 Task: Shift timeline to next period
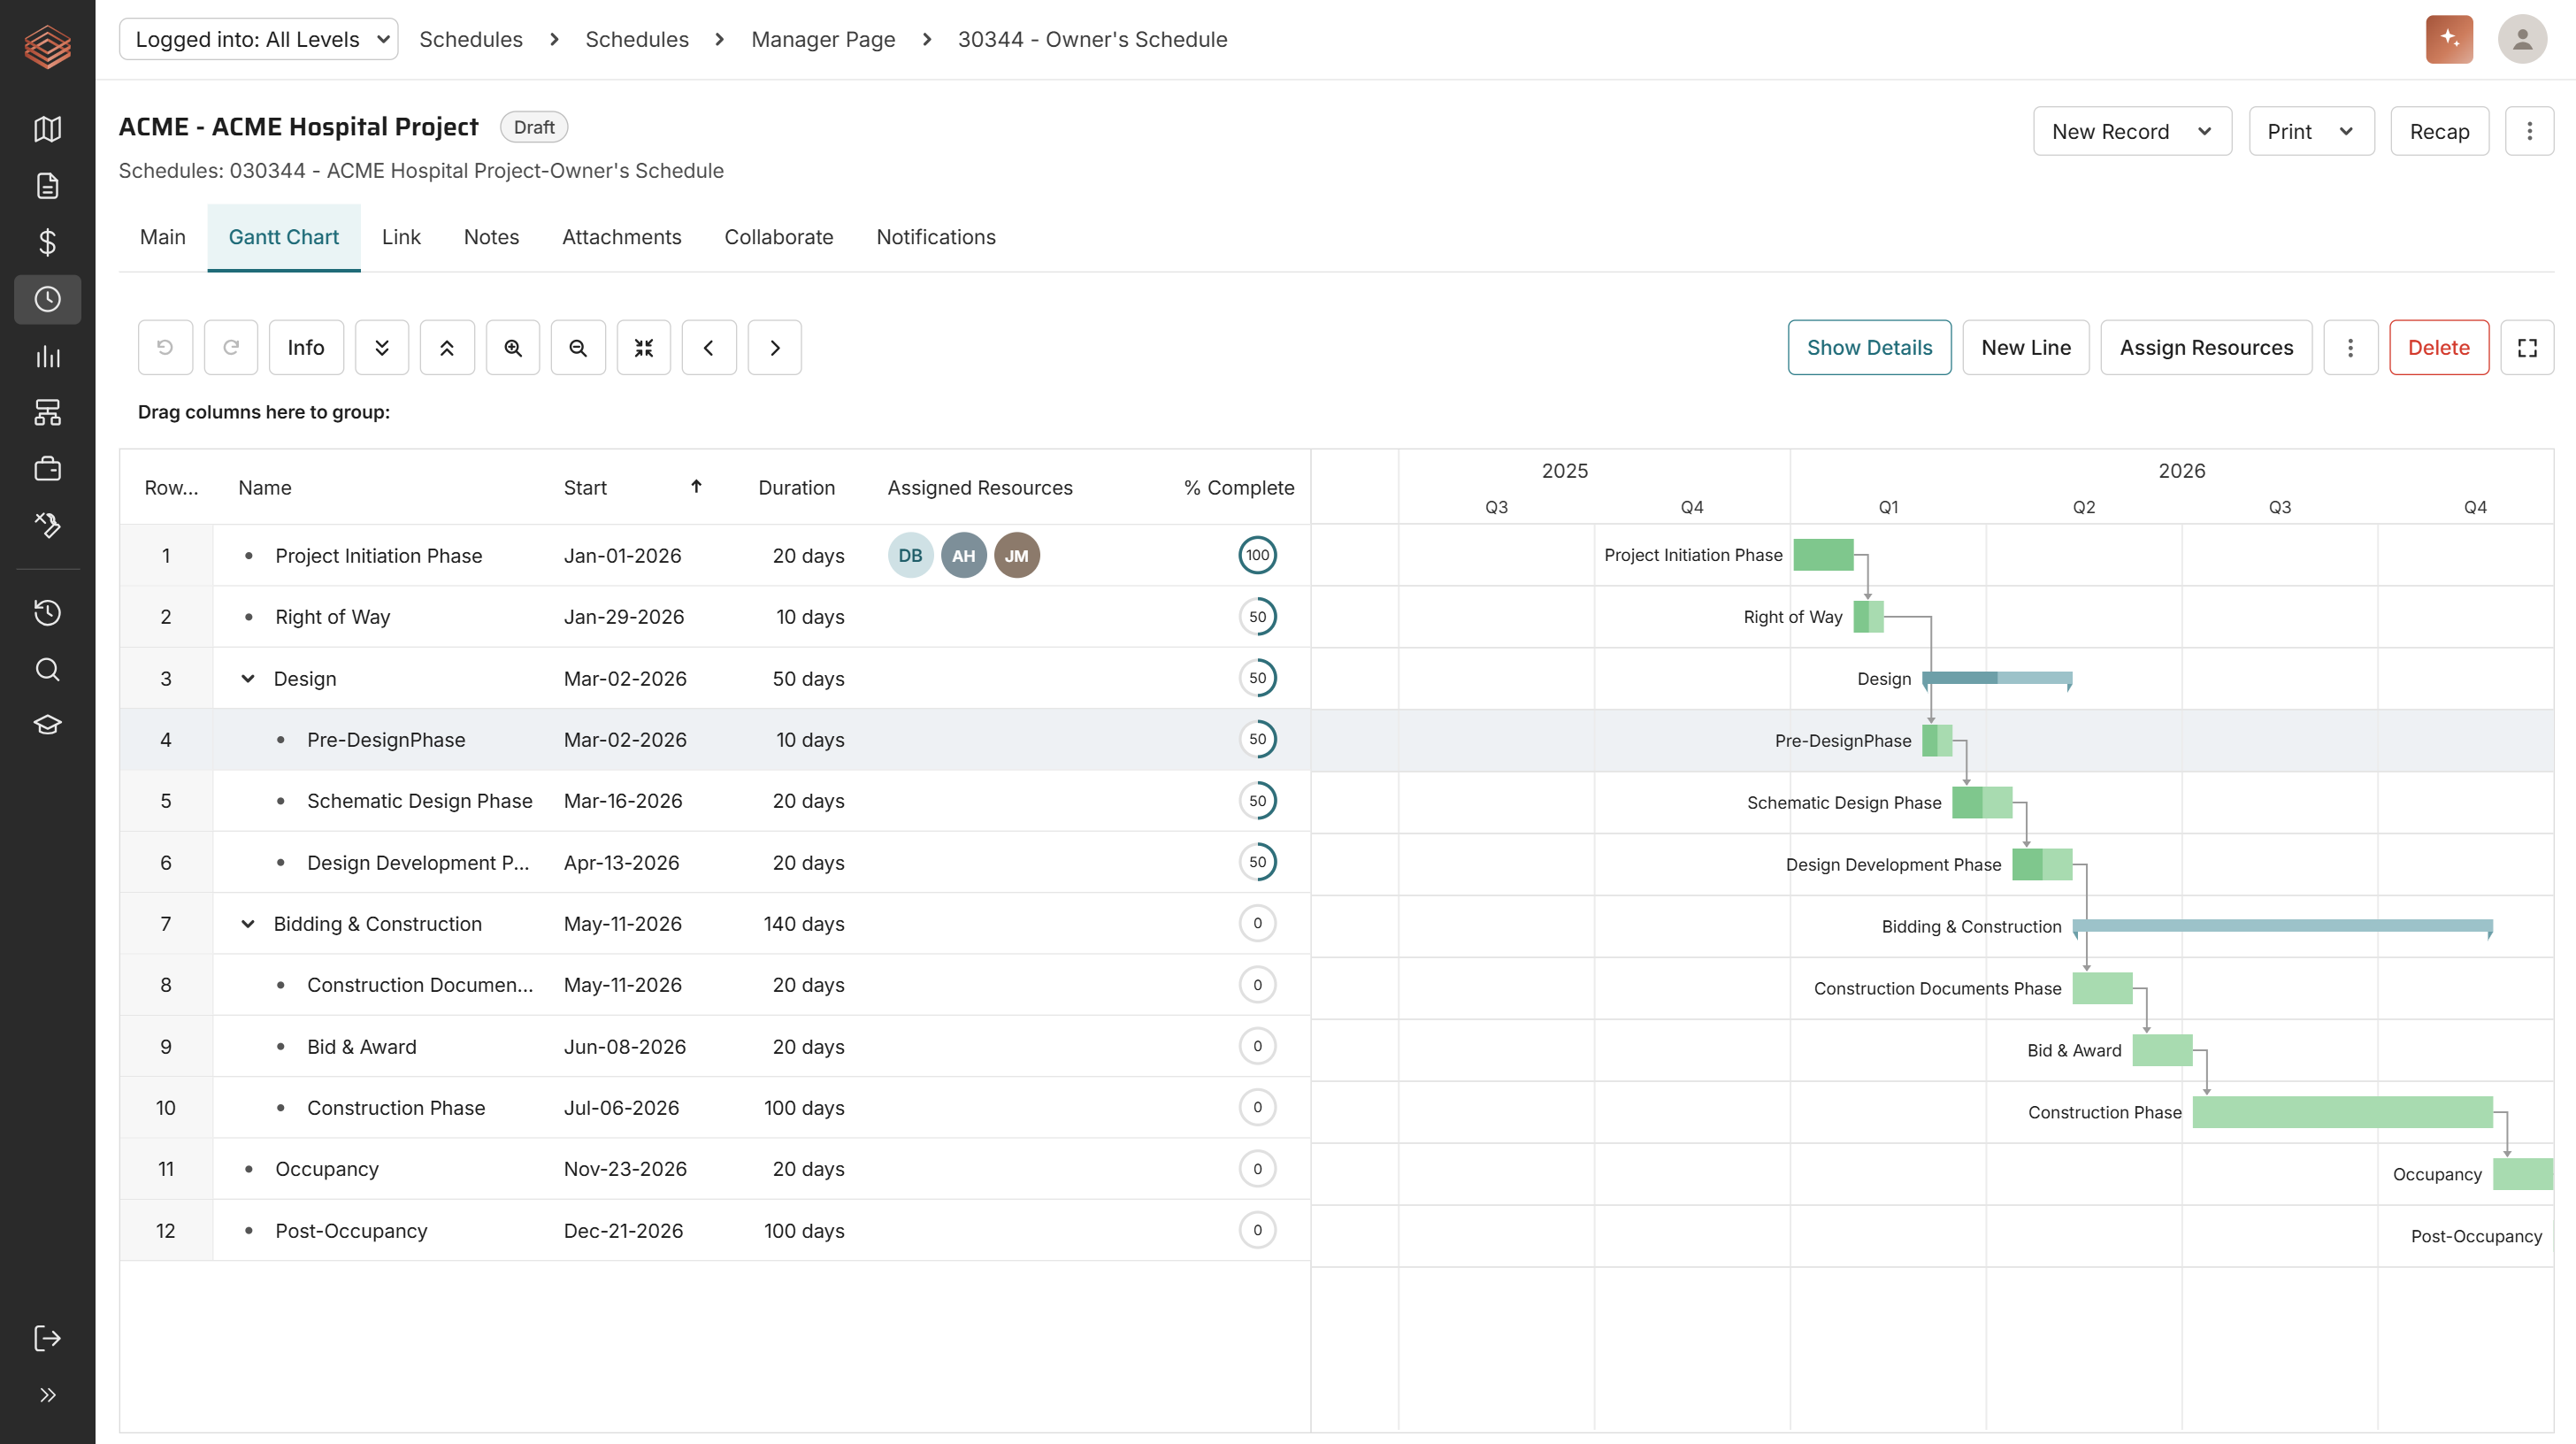pos(775,347)
